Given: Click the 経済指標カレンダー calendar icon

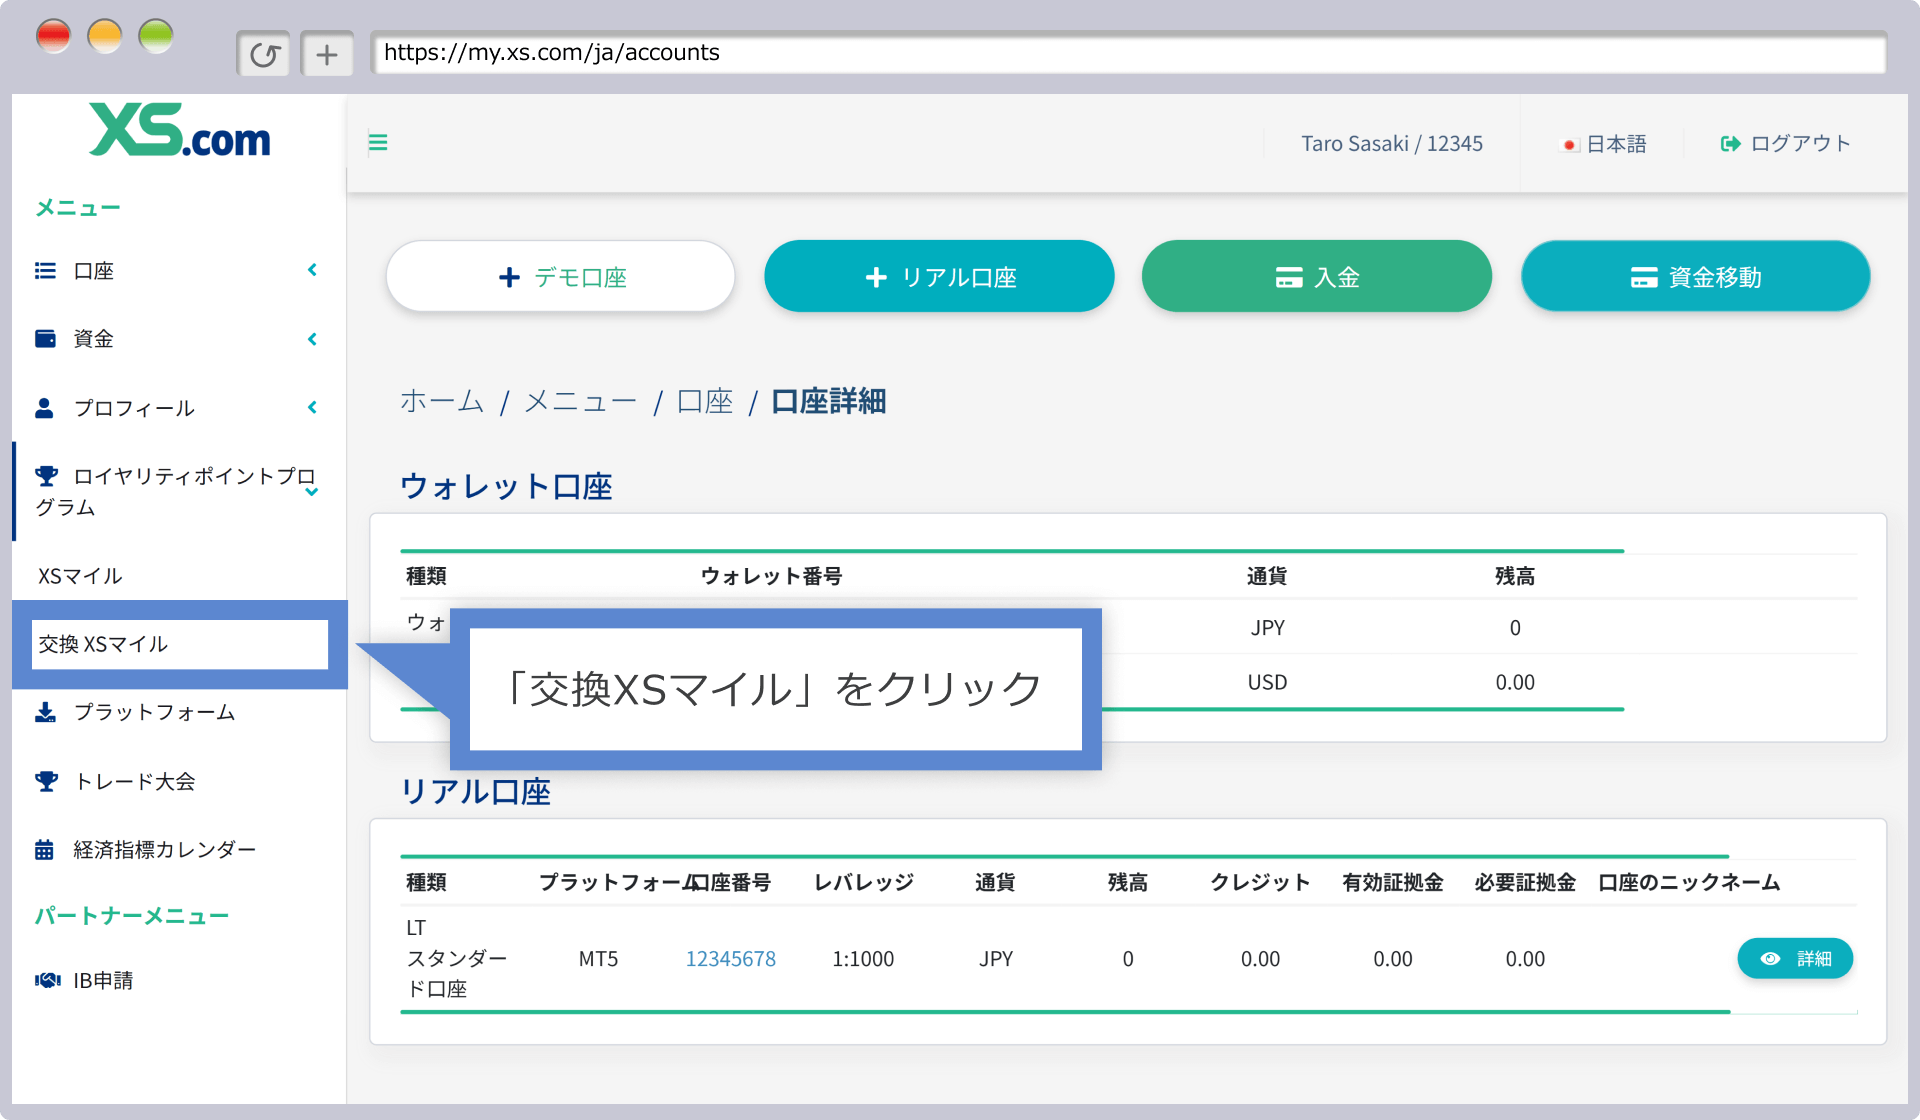Looking at the screenshot, I should tap(44, 850).
